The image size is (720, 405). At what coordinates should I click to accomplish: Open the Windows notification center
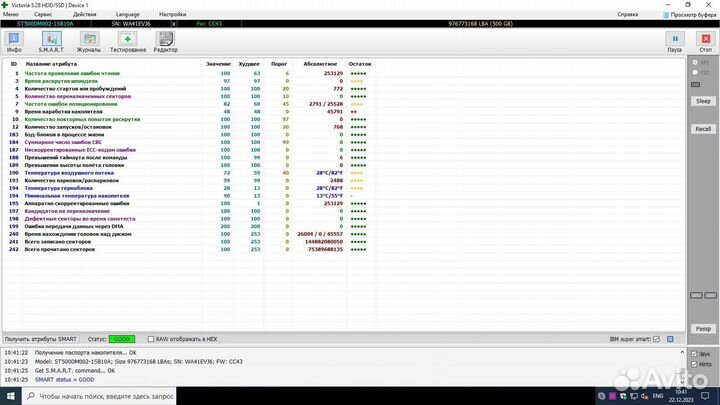(705, 396)
